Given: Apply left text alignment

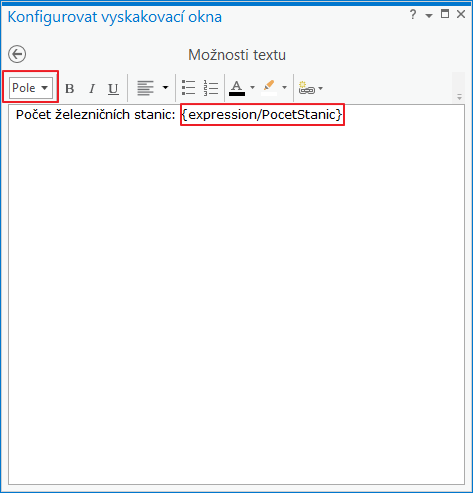Looking at the screenshot, I should (x=146, y=88).
